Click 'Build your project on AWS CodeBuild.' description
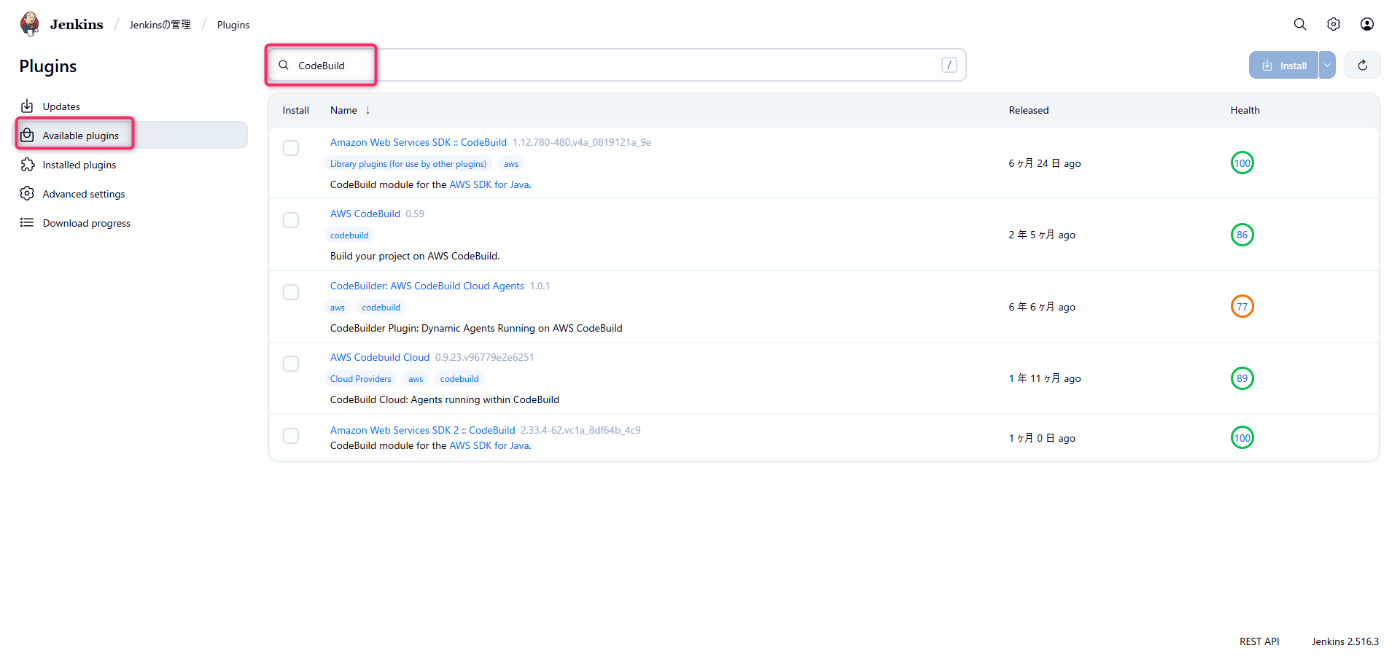1400x664 pixels. click(415, 256)
